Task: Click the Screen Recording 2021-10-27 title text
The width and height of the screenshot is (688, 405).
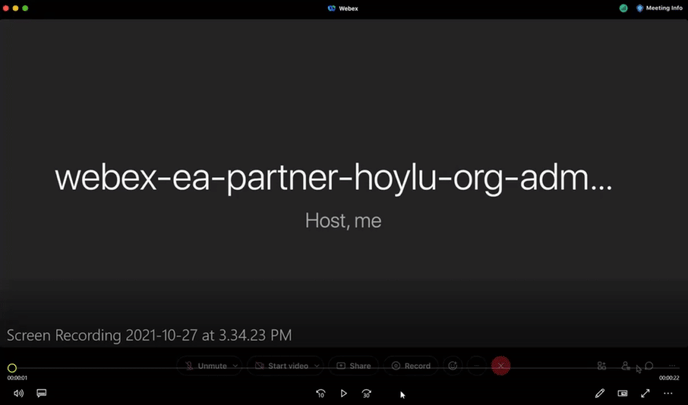Action: (x=149, y=335)
